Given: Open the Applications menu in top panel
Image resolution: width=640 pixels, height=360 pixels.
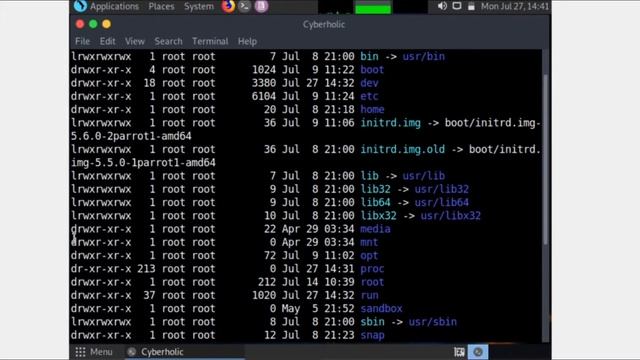Looking at the screenshot, I should point(114,6).
